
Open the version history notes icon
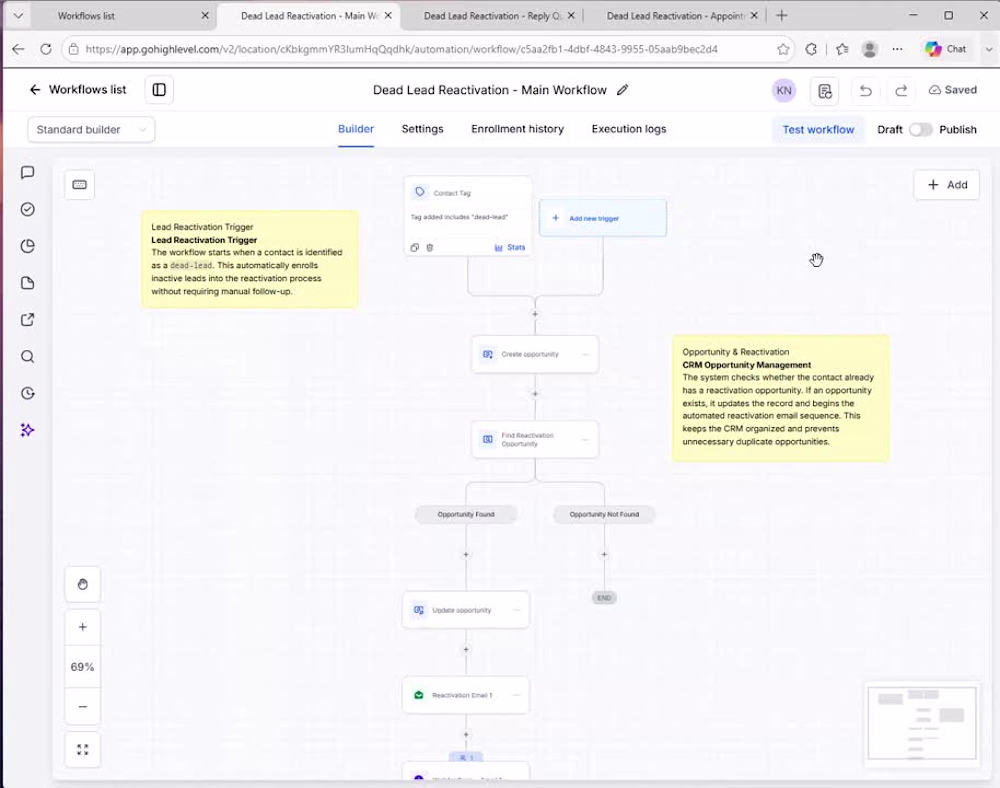tap(825, 91)
